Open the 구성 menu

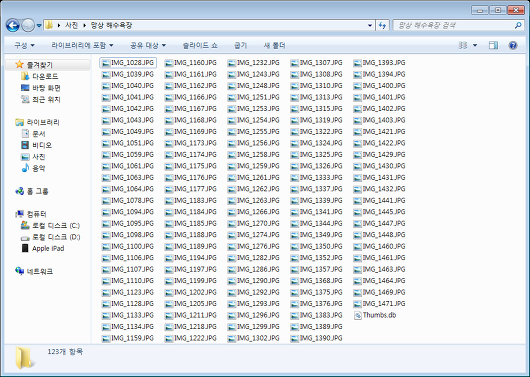(24, 45)
